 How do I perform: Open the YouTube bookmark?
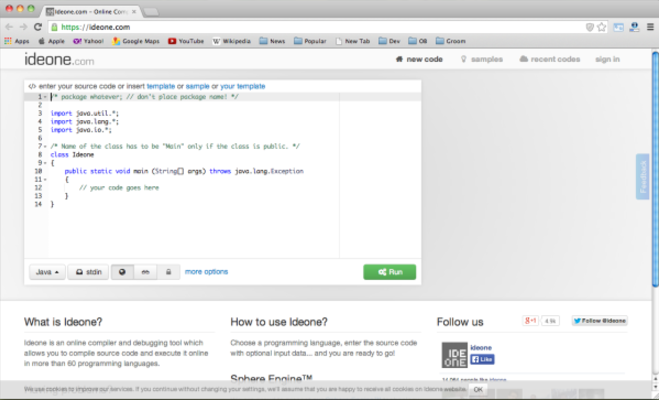point(186,41)
